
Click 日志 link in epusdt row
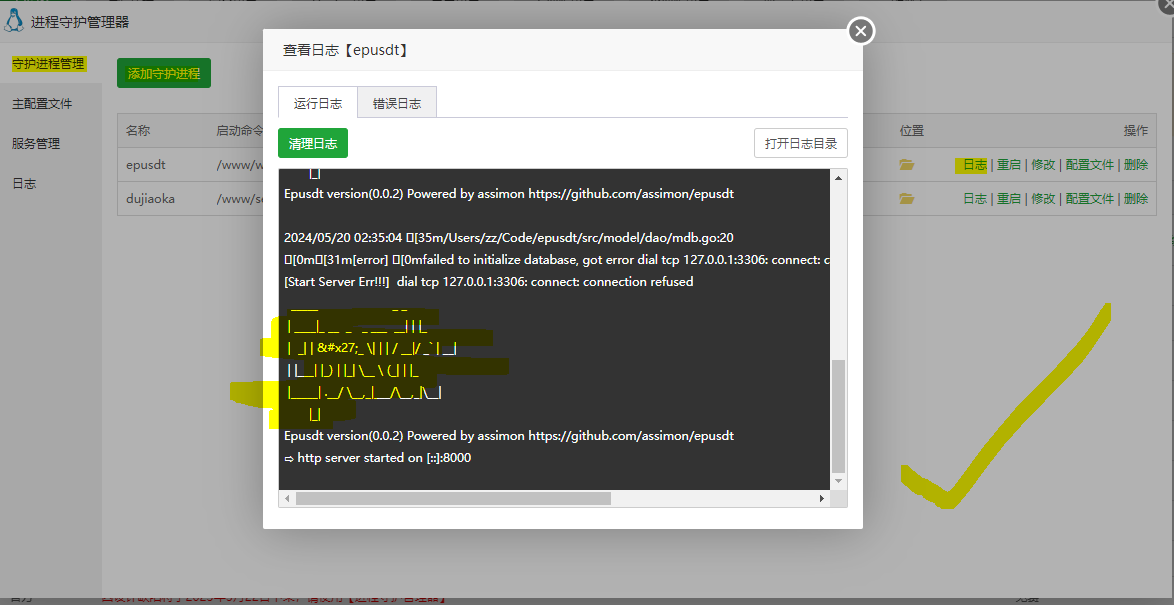pos(975,165)
